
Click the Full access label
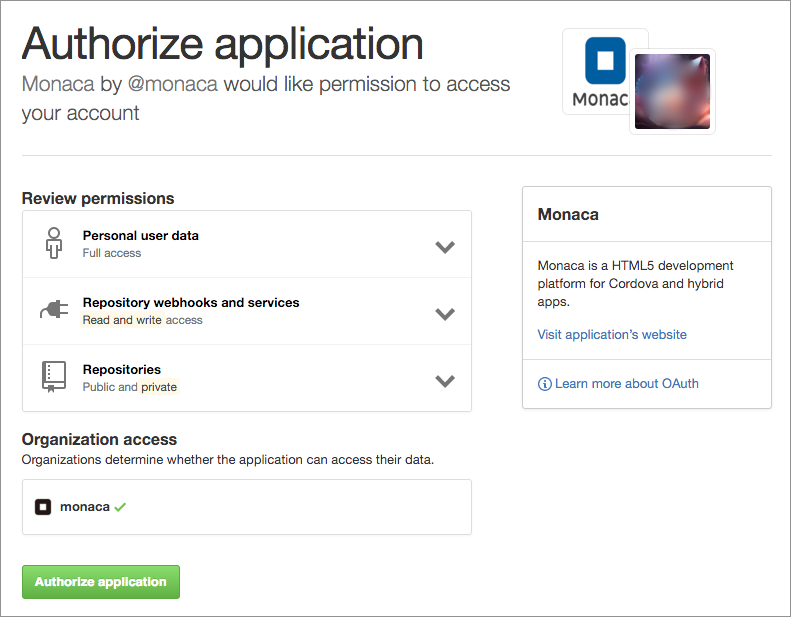click(x=112, y=253)
